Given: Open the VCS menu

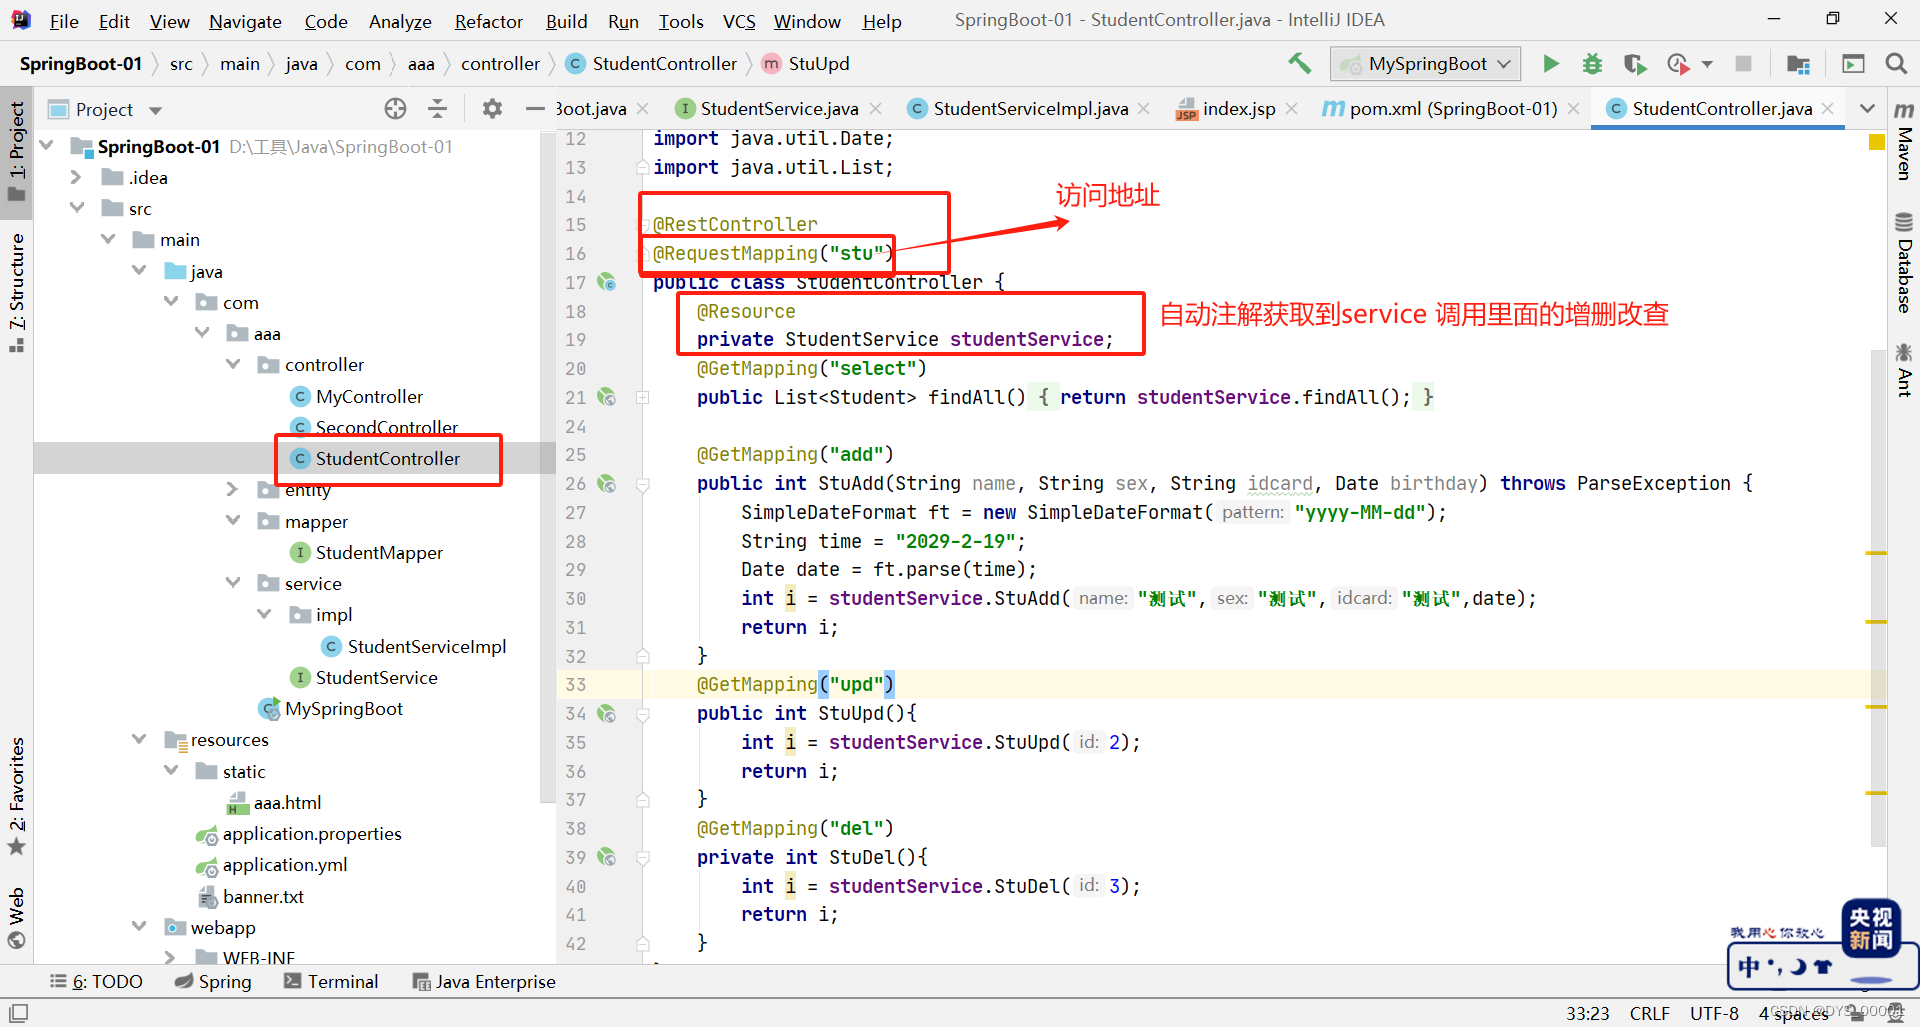Looking at the screenshot, I should point(739,21).
